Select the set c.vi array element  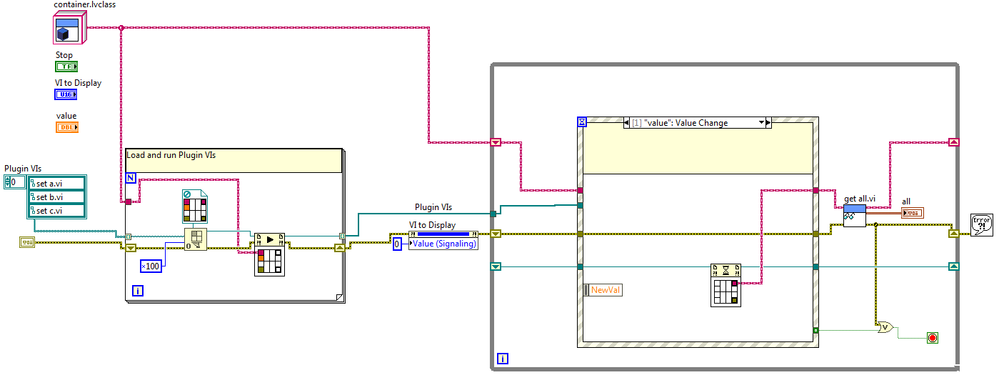pos(56,211)
